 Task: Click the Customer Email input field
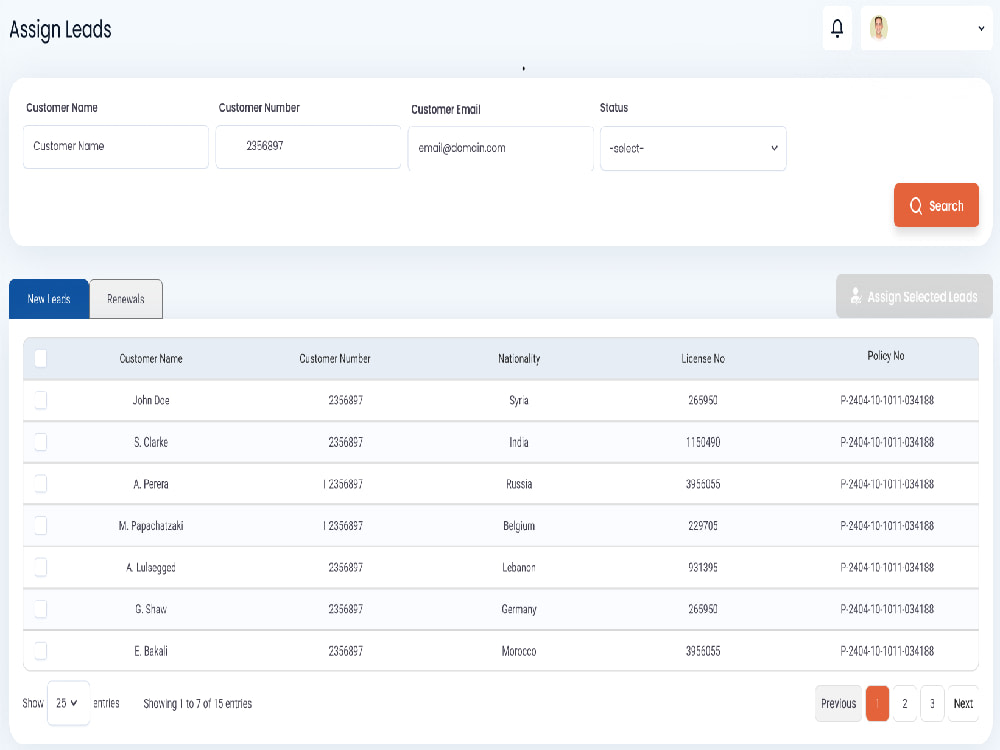point(501,149)
